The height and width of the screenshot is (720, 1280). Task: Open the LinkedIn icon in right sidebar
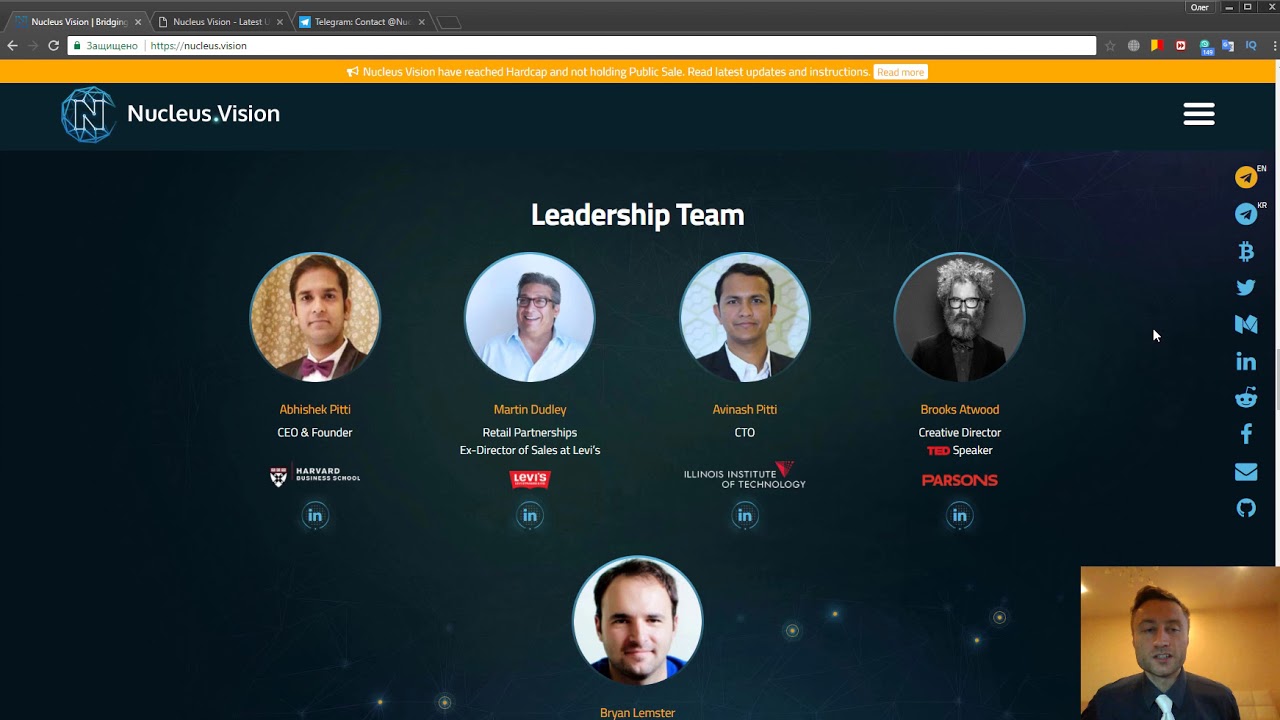click(x=1246, y=361)
